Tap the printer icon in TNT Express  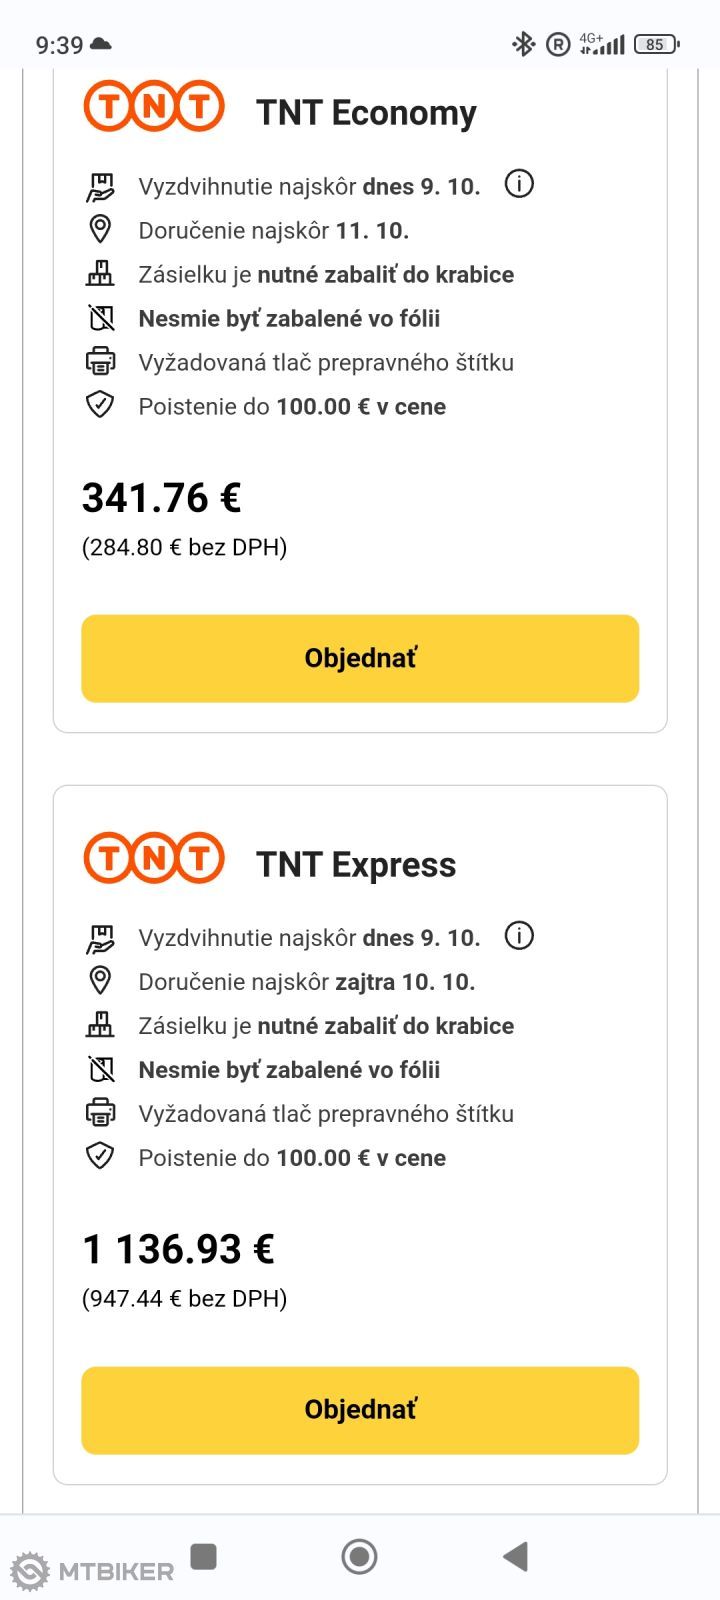(100, 1113)
